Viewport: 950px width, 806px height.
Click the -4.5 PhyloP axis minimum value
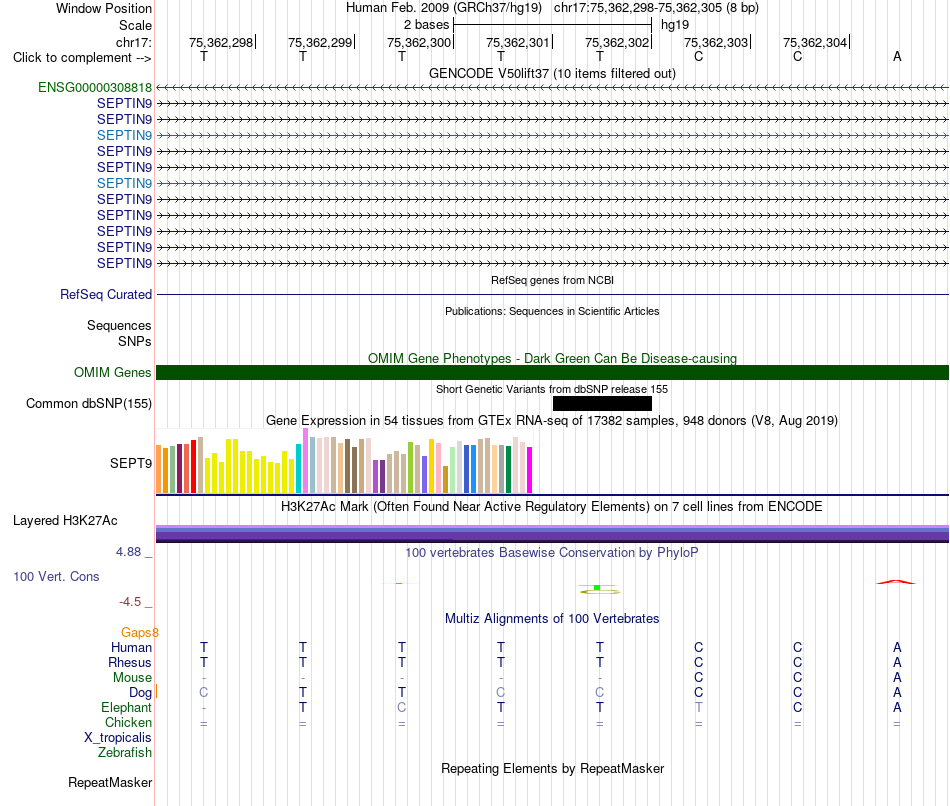coord(130,602)
